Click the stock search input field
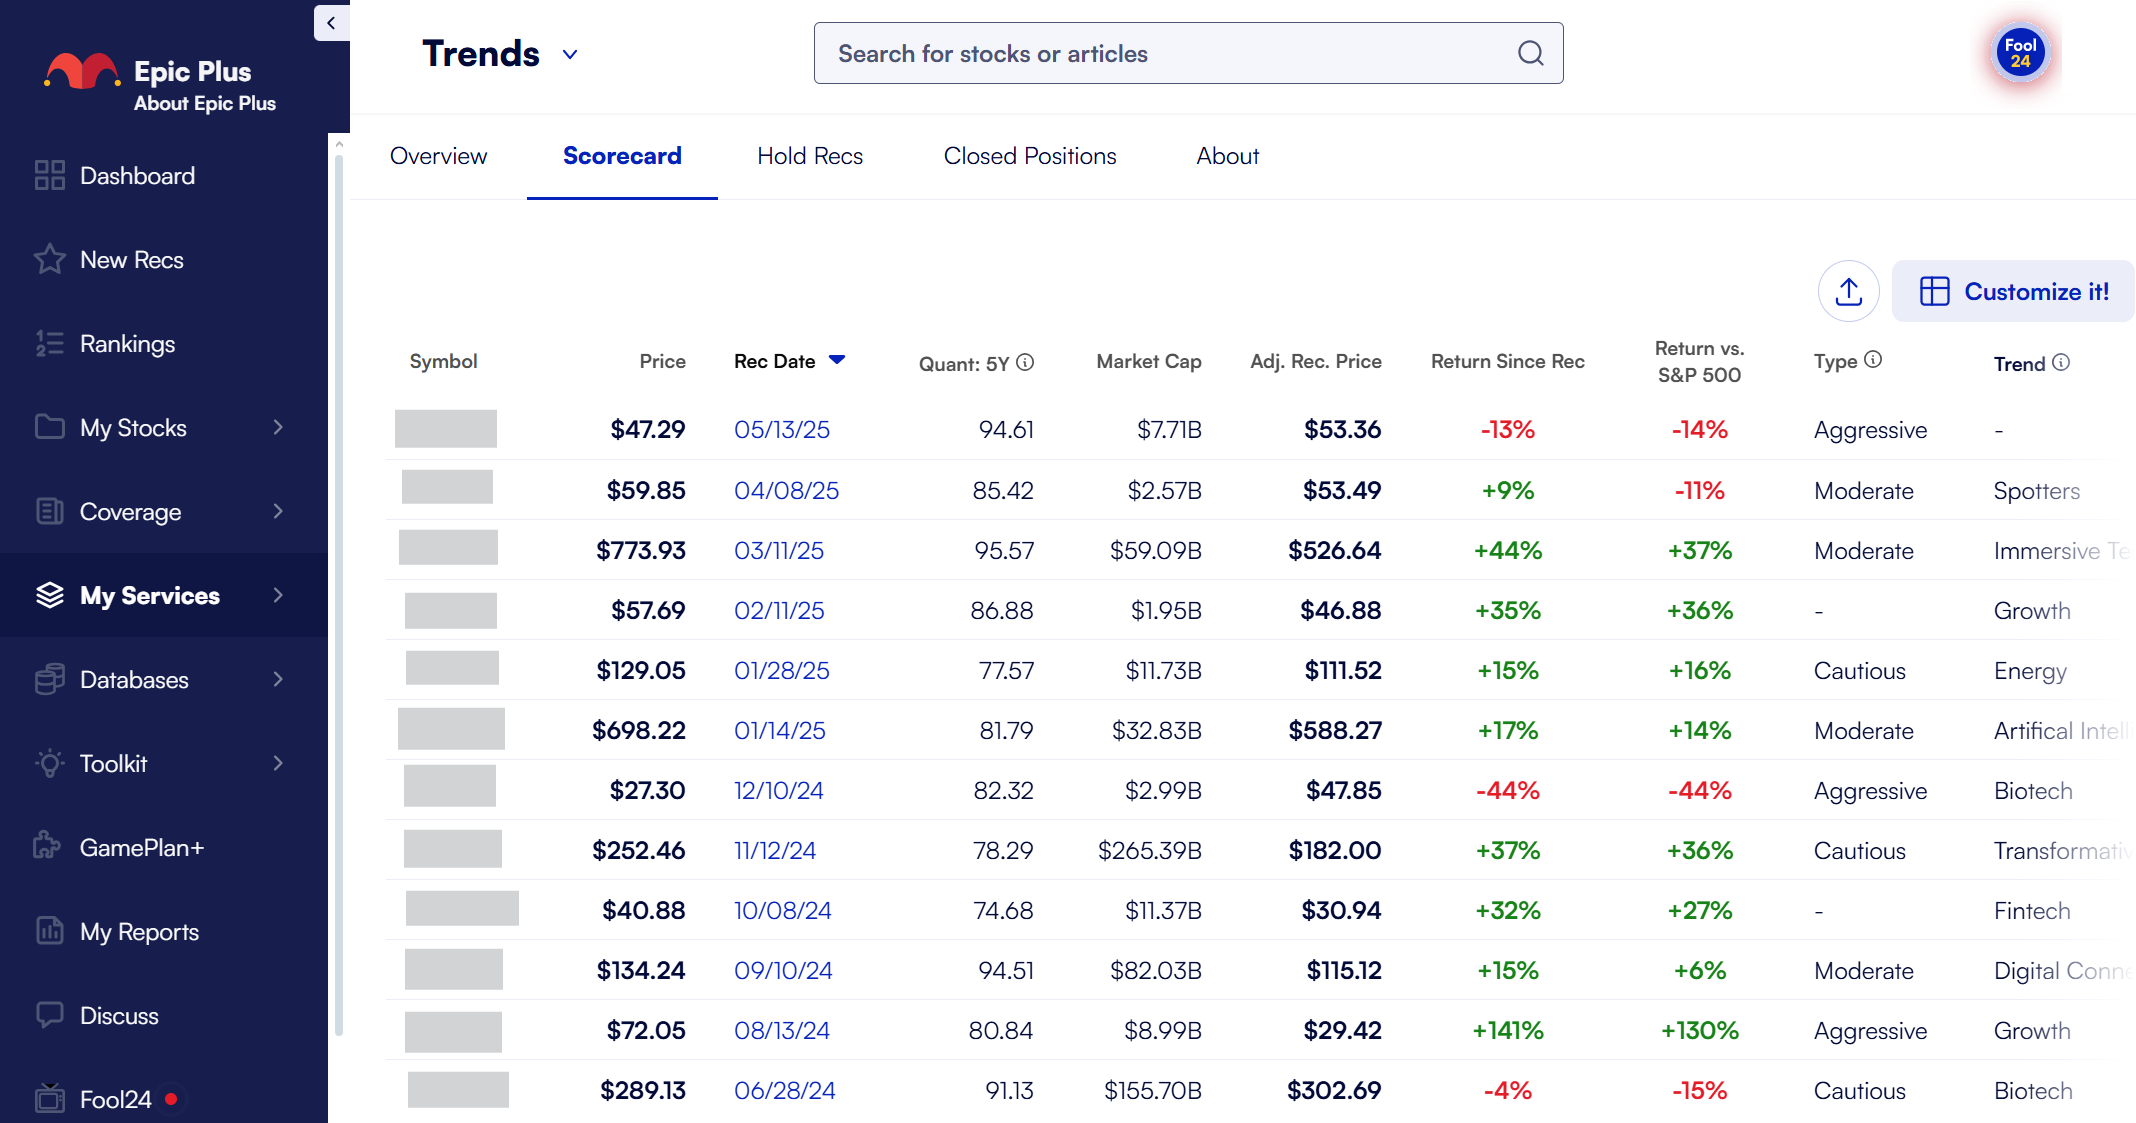This screenshot has width=2136, height=1123. coord(1150,53)
